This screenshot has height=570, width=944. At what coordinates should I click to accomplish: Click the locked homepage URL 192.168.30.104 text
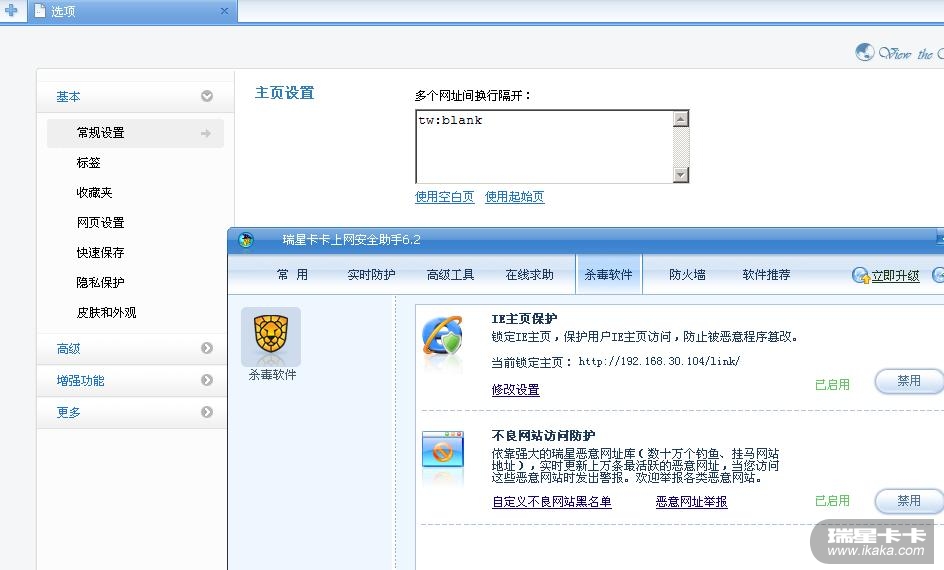659,361
